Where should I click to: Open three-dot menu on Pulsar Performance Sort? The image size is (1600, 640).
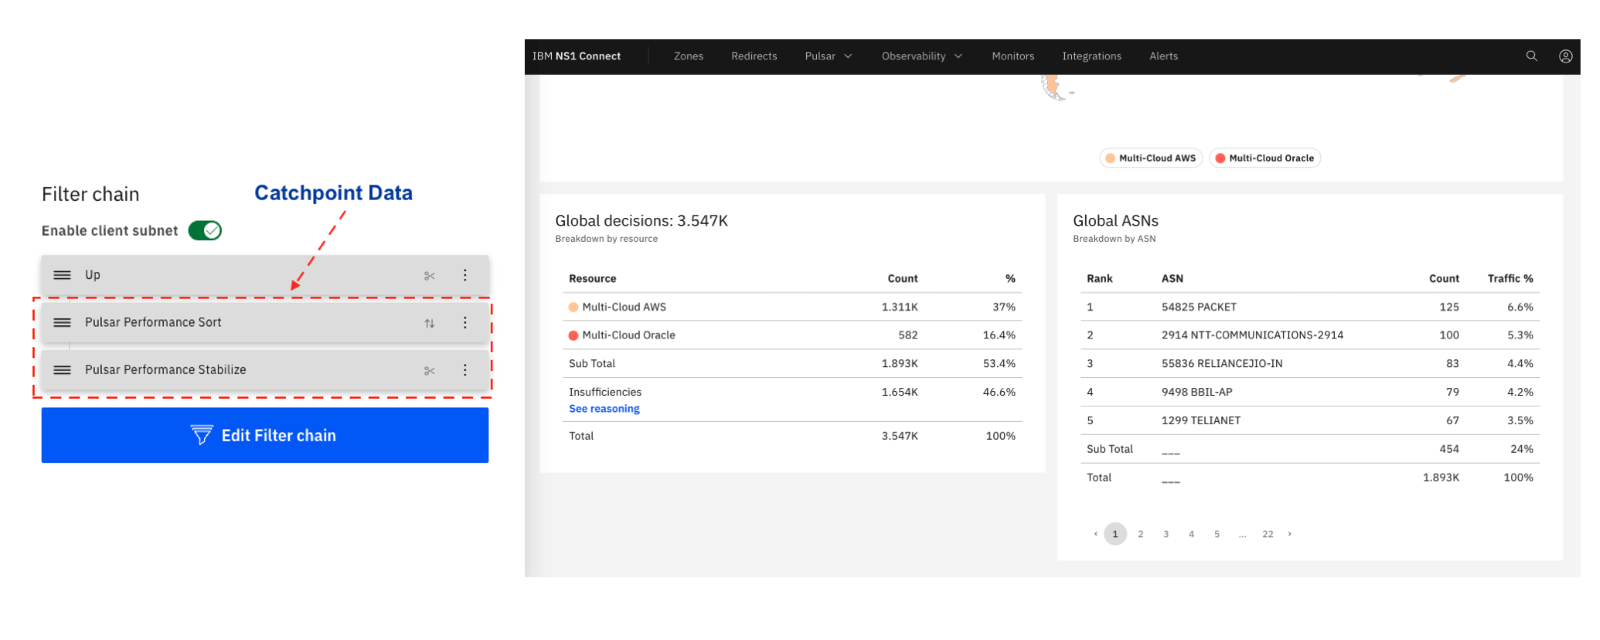465,323
